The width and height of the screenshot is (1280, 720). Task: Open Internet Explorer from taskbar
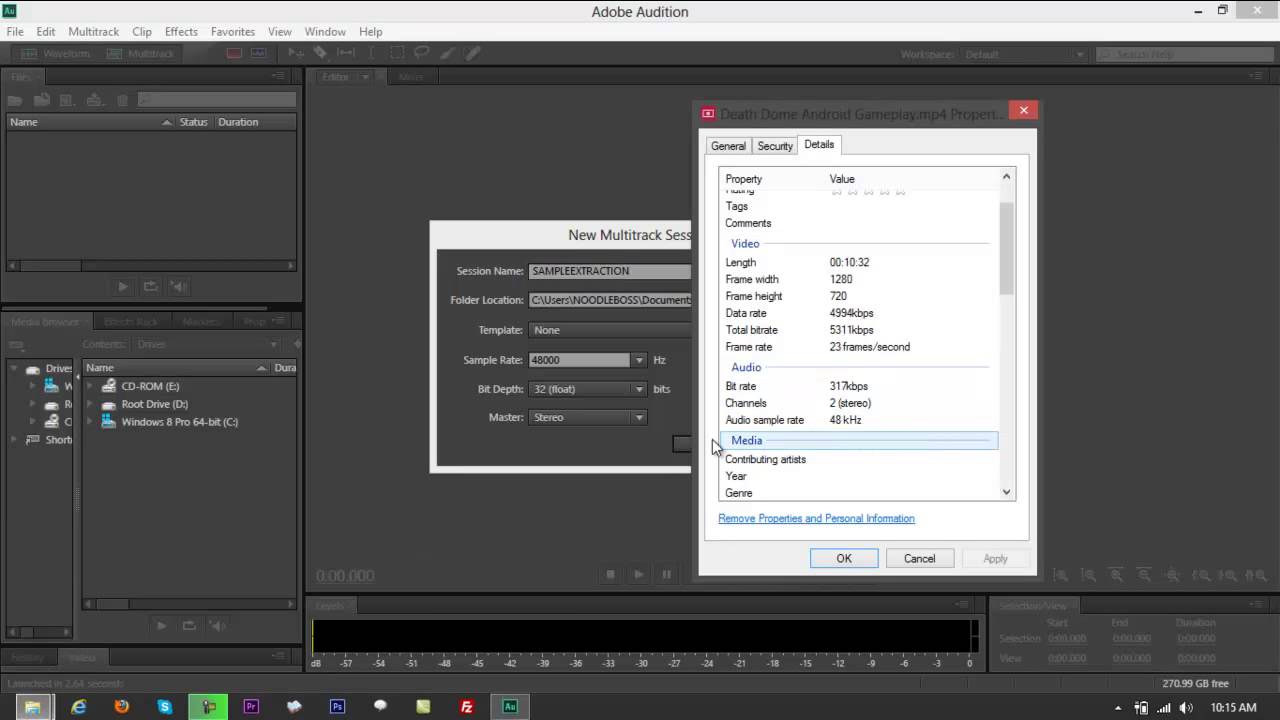coord(78,706)
